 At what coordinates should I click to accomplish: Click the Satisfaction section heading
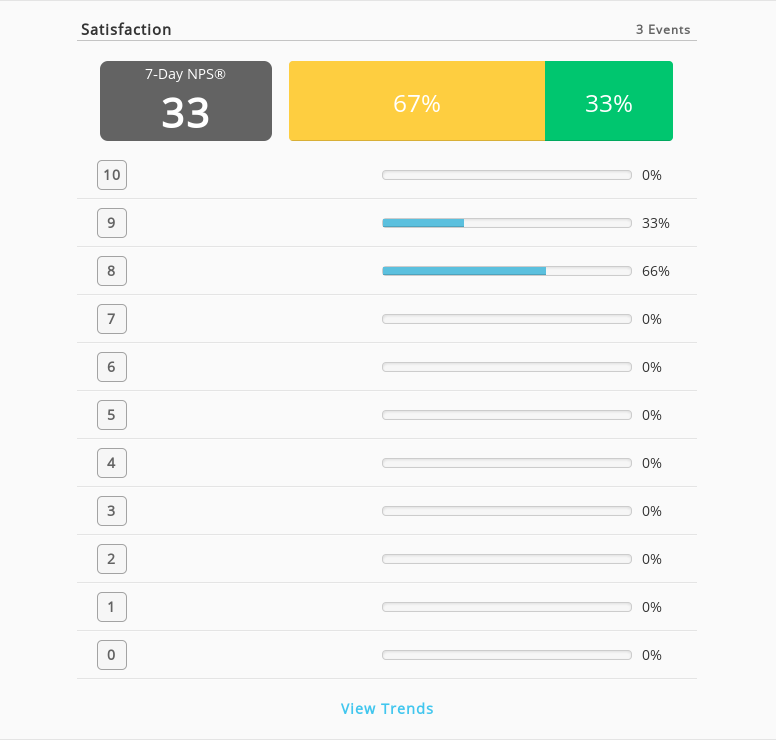point(126,30)
